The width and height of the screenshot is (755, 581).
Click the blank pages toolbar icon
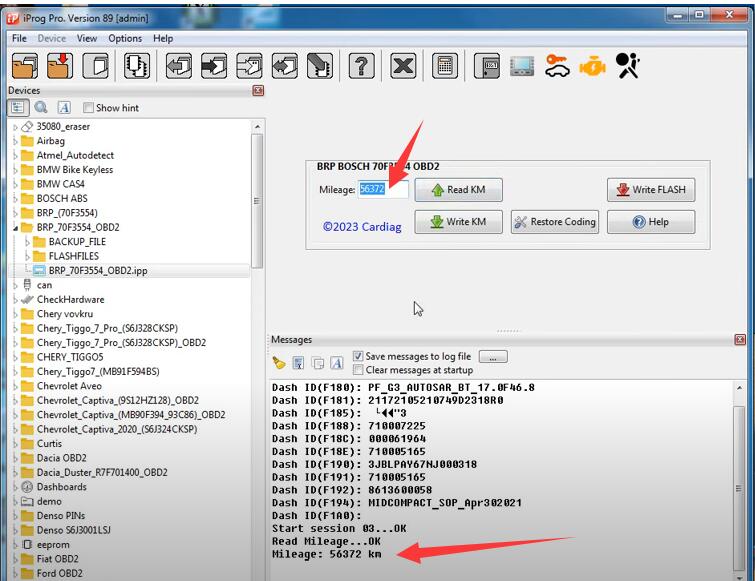click(95, 66)
